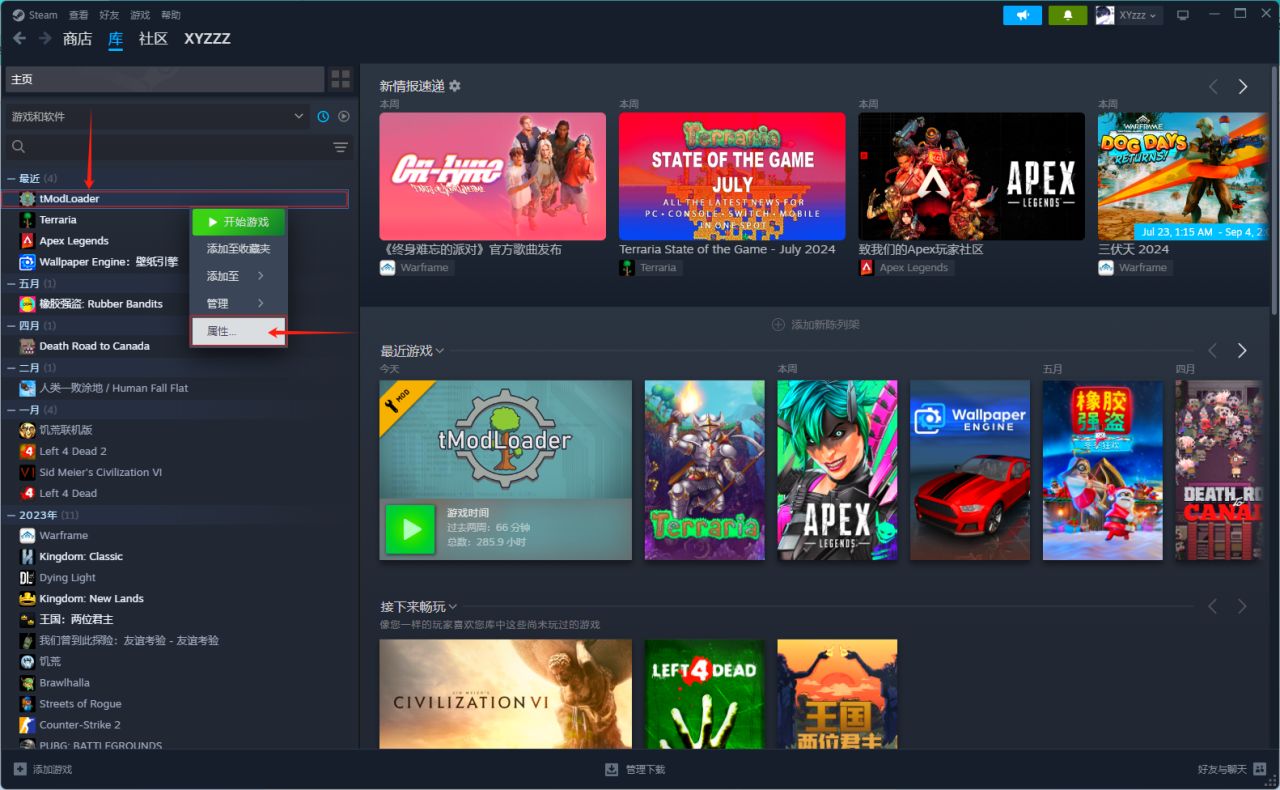Open Big Picture mode monitor icon
This screenshot has width=1280, height=790.
pyautogui.click(x=1183, y=15)
